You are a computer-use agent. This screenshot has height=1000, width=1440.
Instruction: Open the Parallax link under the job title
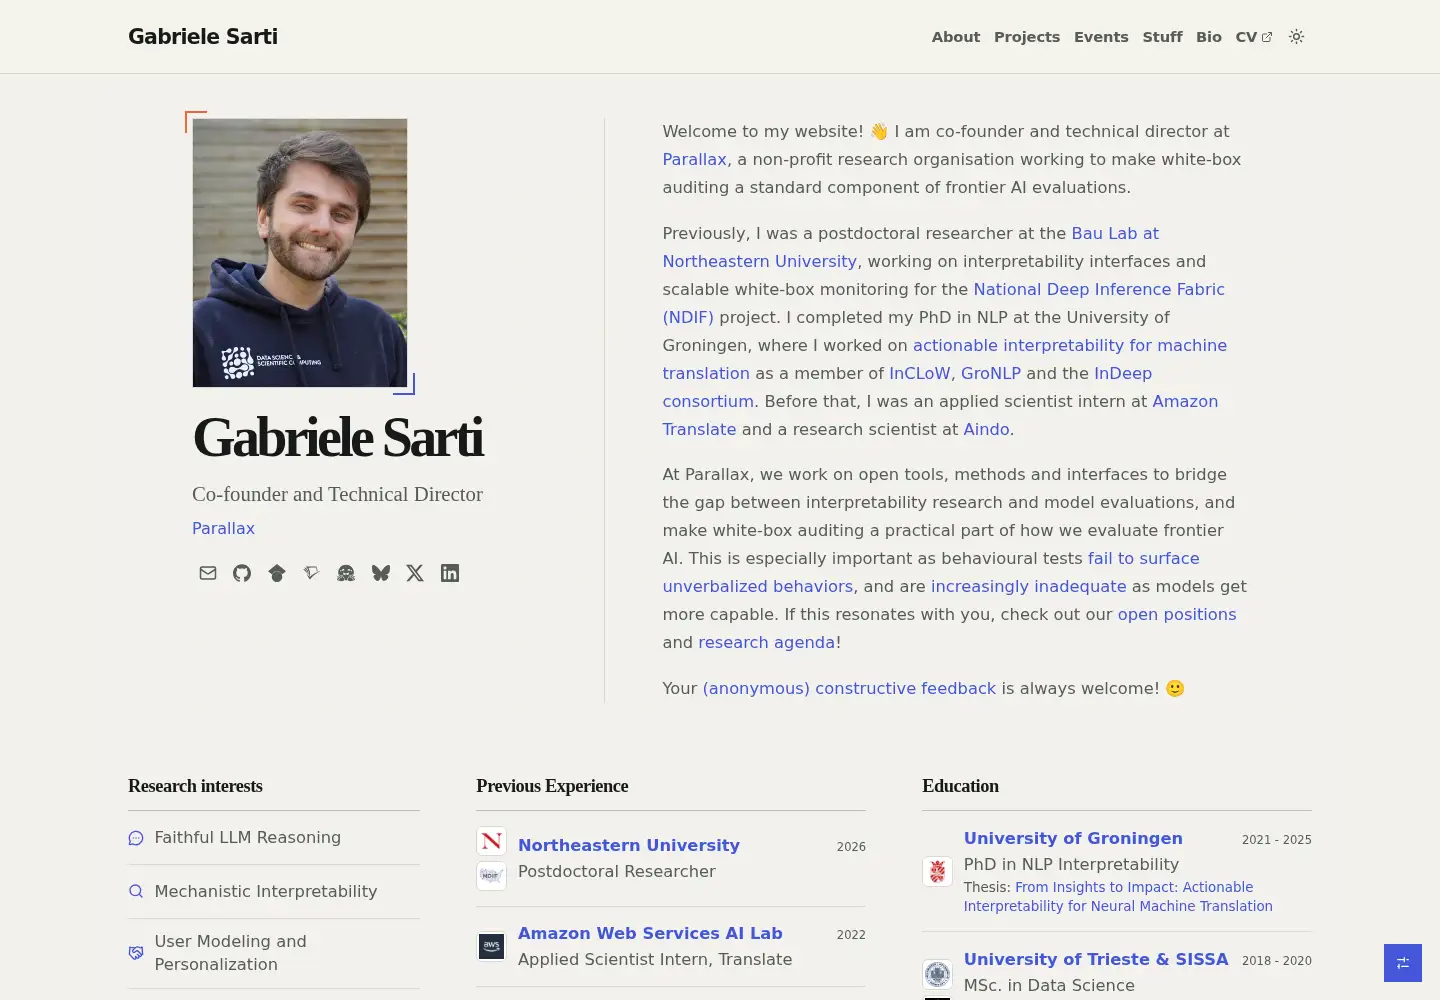223,528
